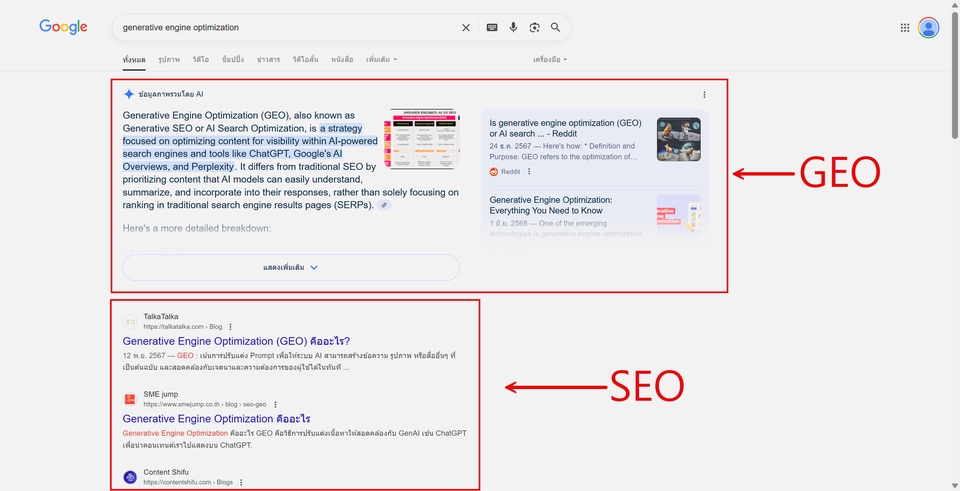Screen dimensions: 960x491
Task: Open Google Lens image search
Action: point(534,28)
